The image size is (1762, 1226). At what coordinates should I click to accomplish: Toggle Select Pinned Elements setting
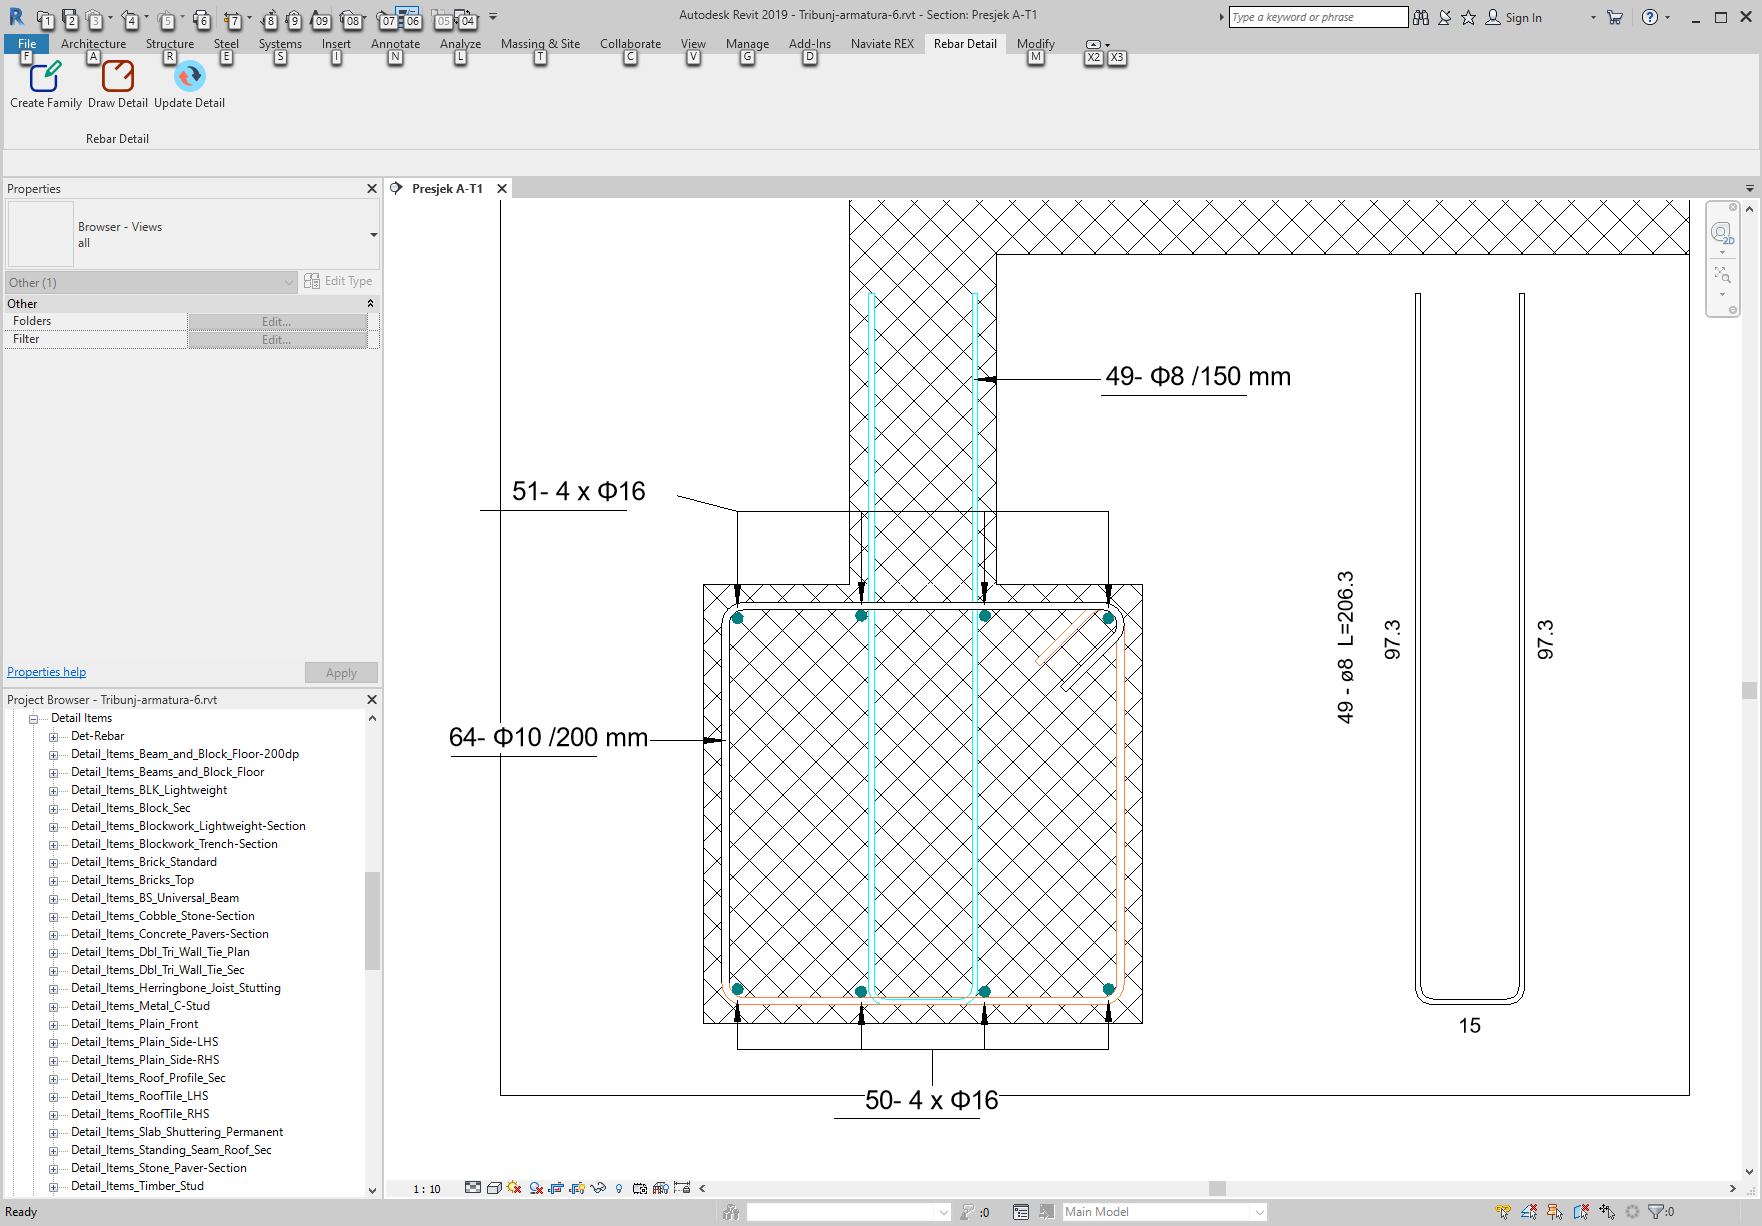(1553, 1211)
